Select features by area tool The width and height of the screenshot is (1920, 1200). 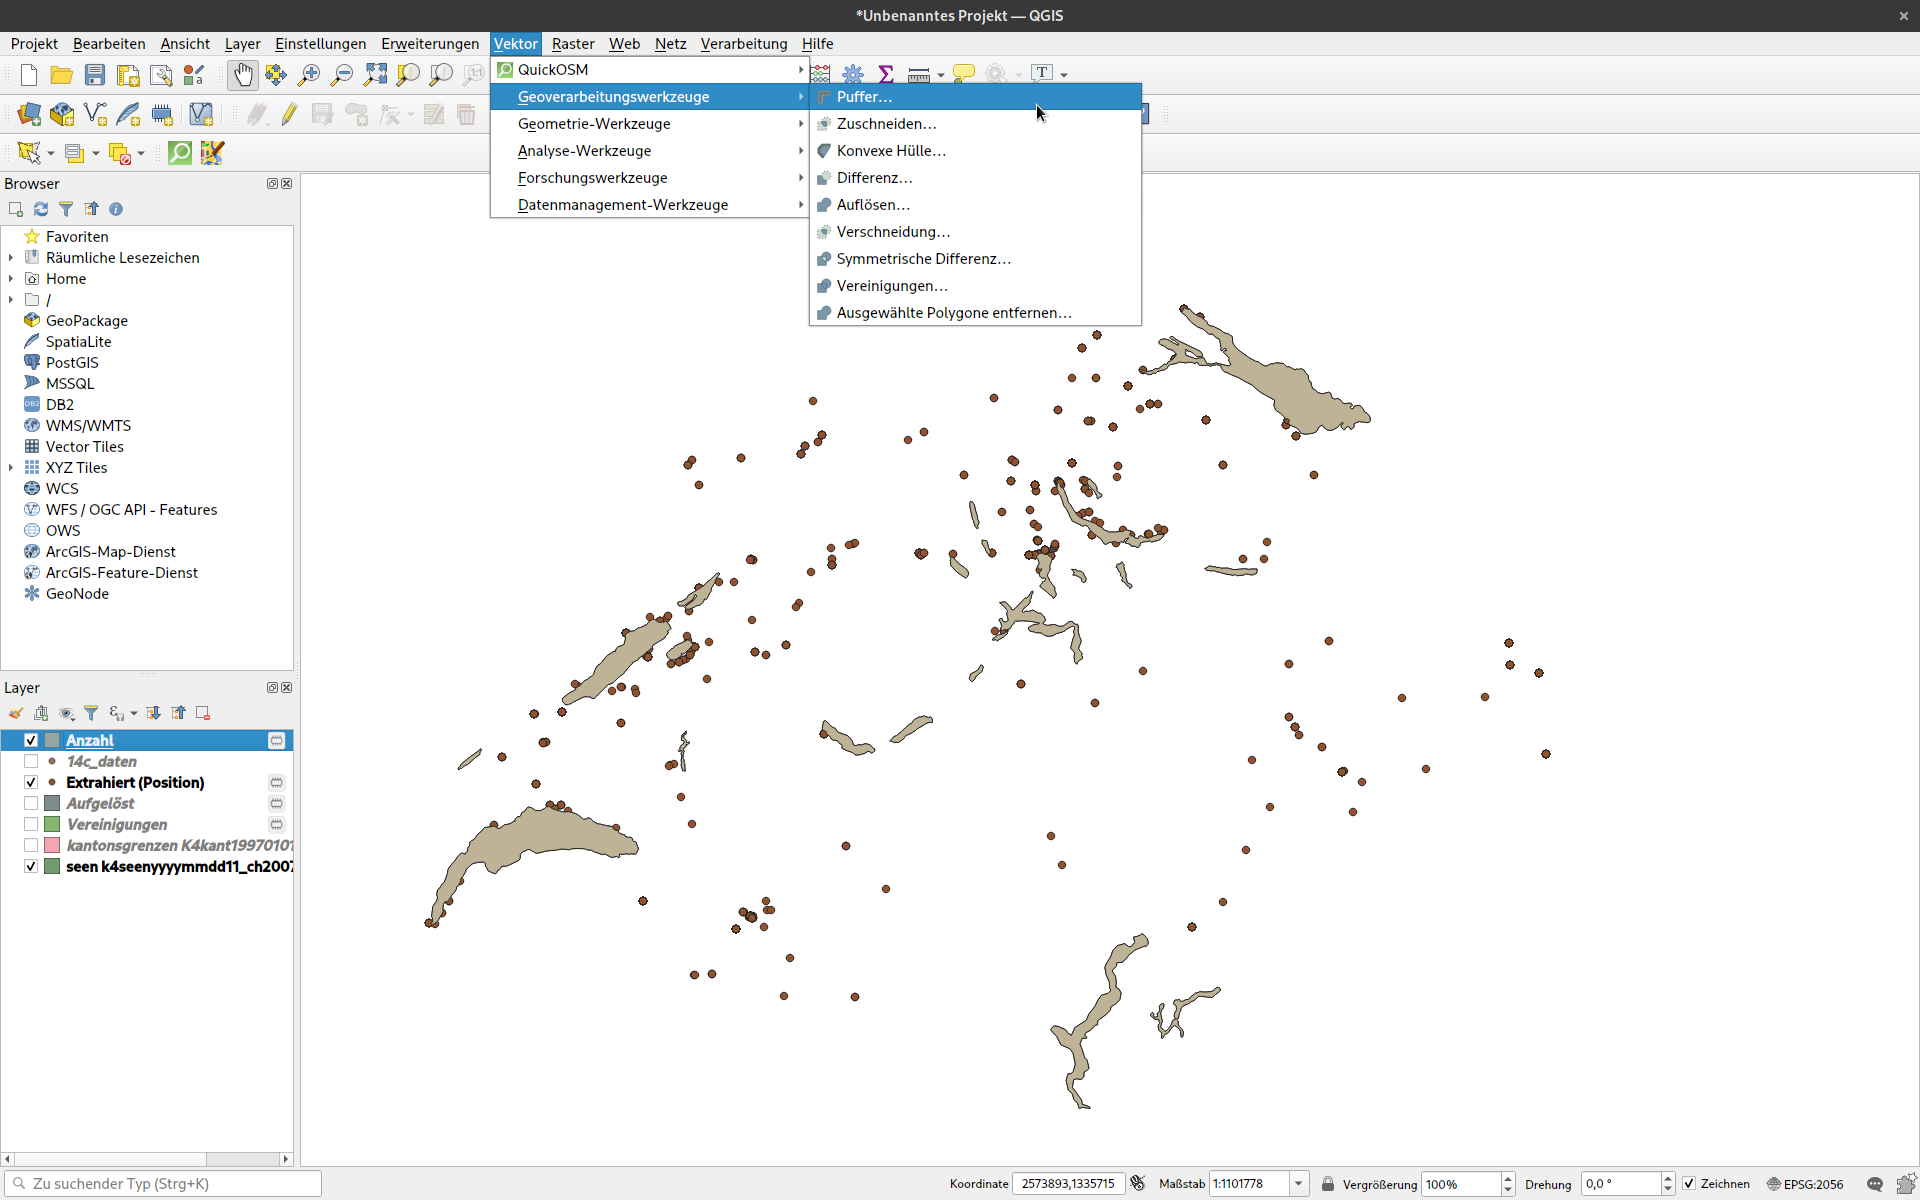[x=29, y=153]
